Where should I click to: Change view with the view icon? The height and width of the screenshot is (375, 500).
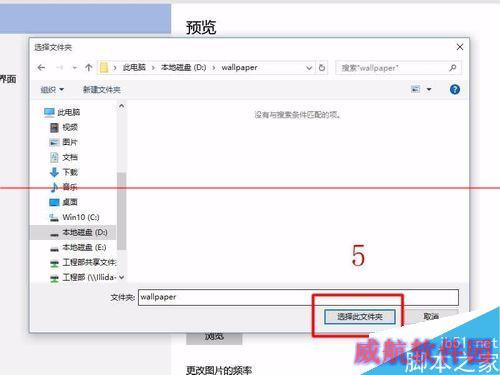pyautogui.click(x=415, y=89)
